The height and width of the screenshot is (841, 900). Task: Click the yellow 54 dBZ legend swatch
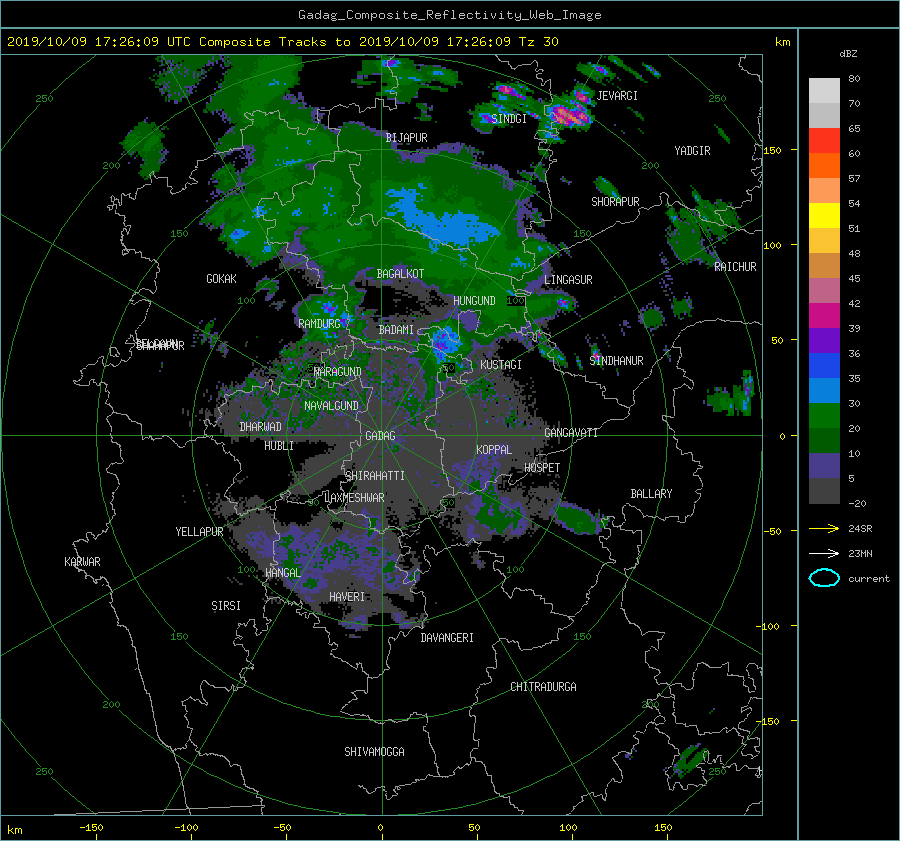(x=824, y=216)
